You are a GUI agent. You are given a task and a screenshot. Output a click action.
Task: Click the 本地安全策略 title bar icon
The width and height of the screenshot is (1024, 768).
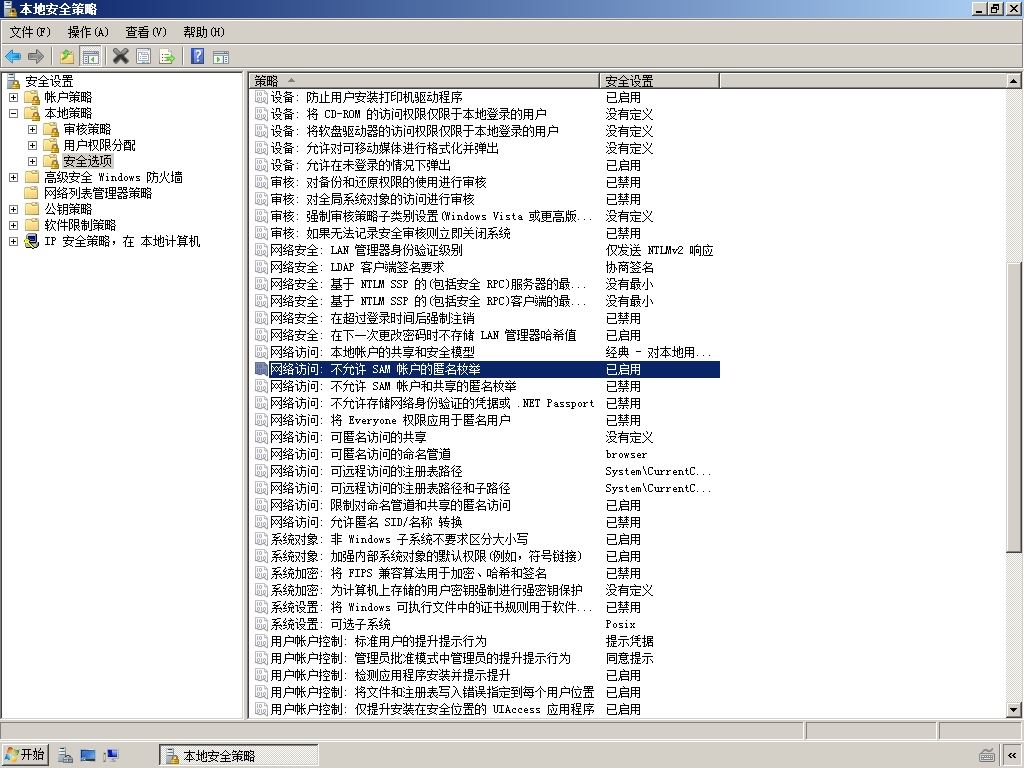(x=9, y=8)
